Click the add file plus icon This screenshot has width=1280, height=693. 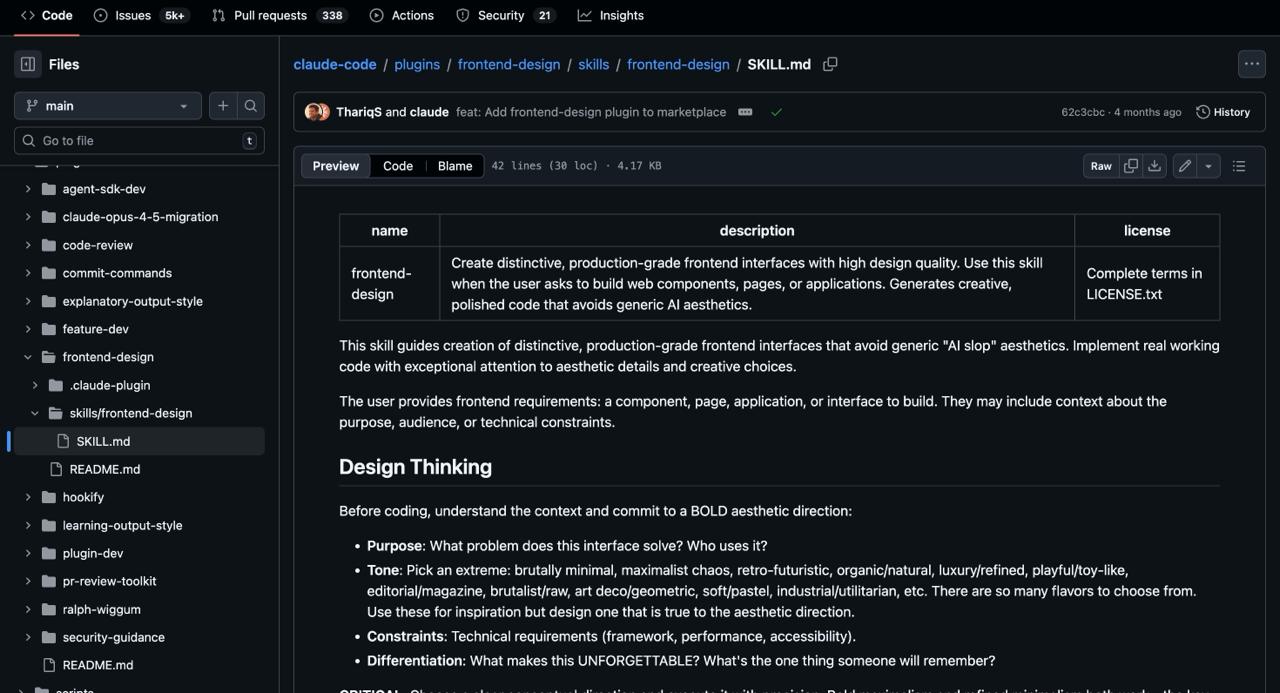point(223,106)
